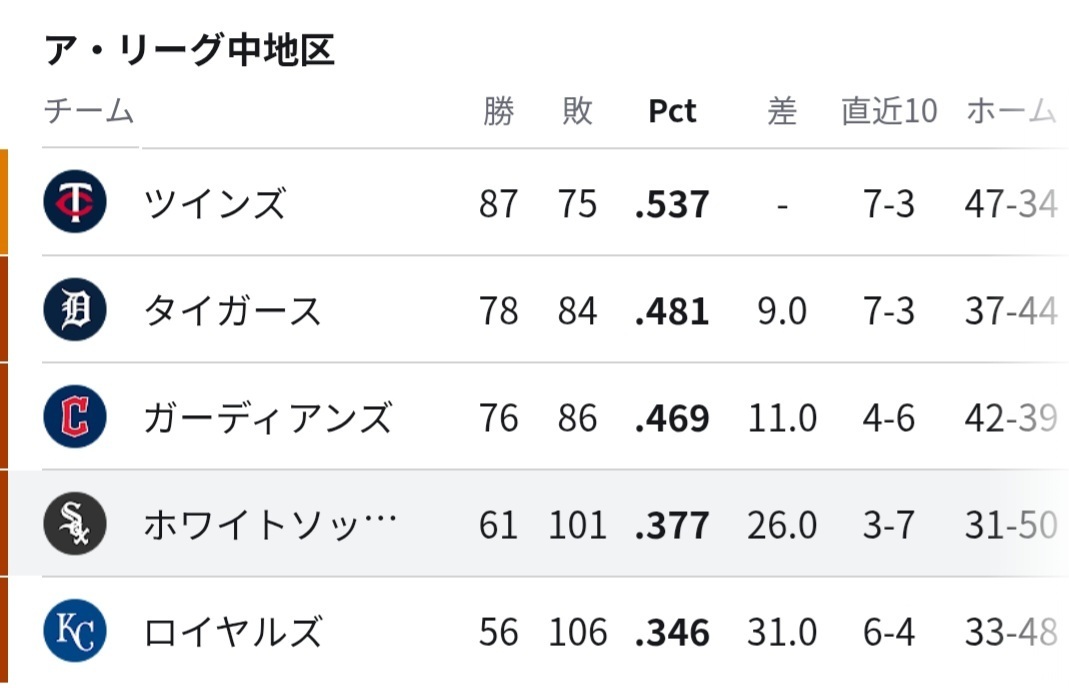The image size is (1069, 688).
Task: Click the ア・リーグ中地区 division heading
Action: [190, 50]
